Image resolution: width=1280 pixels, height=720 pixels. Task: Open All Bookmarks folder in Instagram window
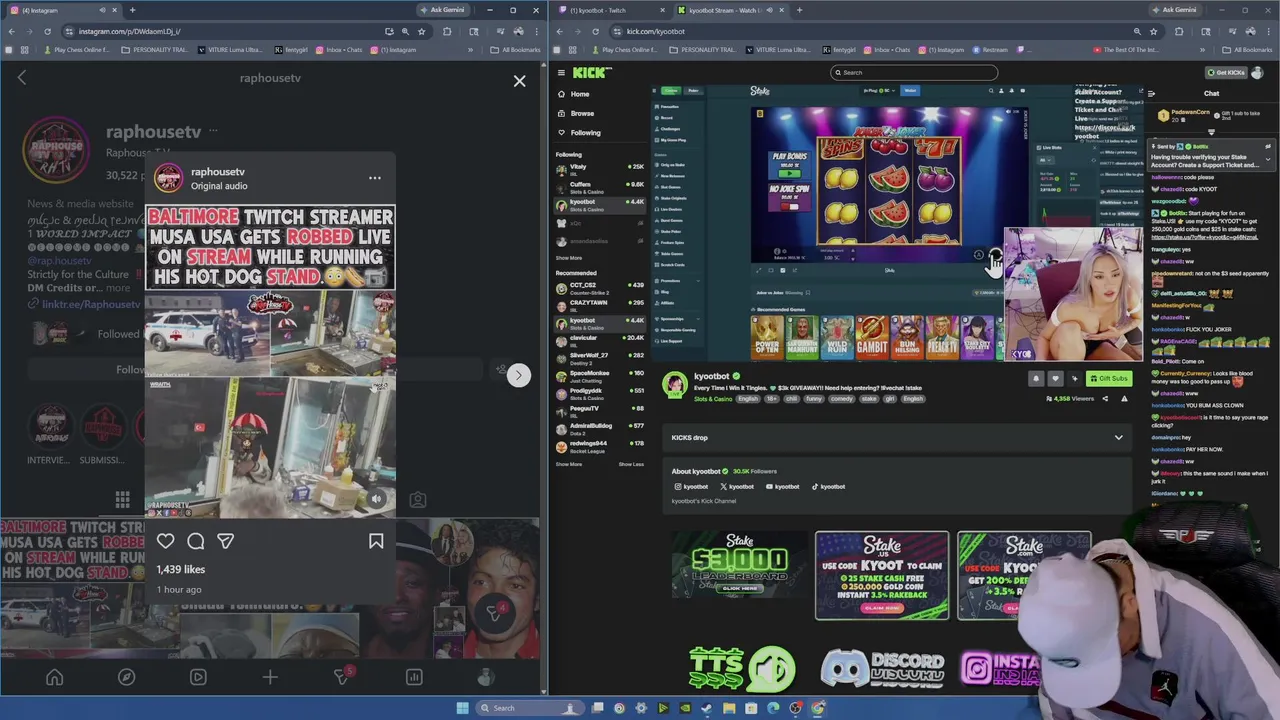point(516,50)
